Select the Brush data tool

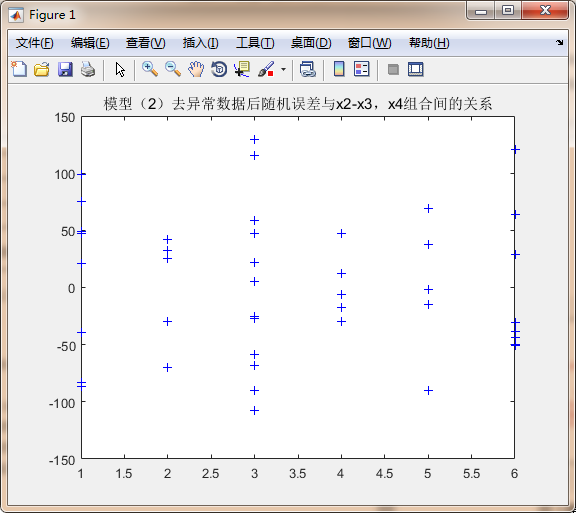click(x=266, y=69)
